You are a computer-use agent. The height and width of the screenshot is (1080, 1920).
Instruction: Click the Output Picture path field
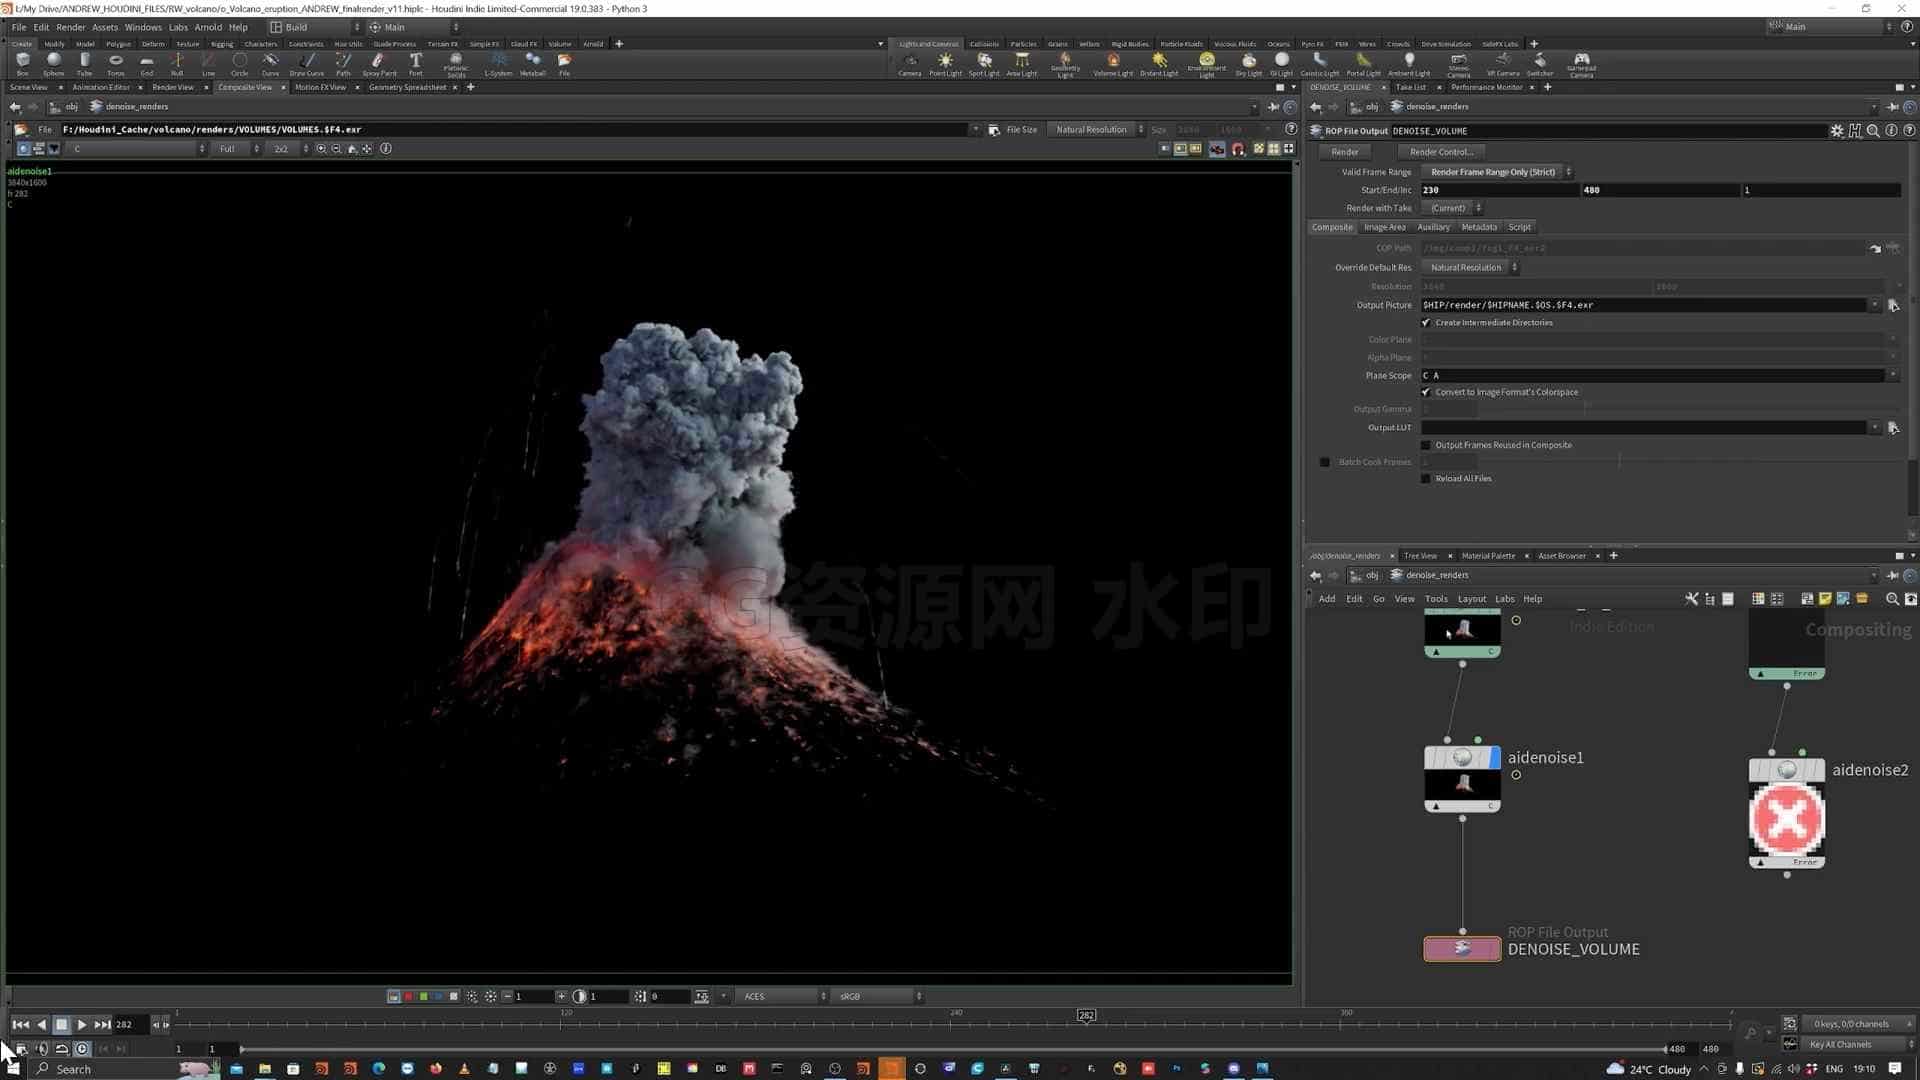[x=1644, y=305]
